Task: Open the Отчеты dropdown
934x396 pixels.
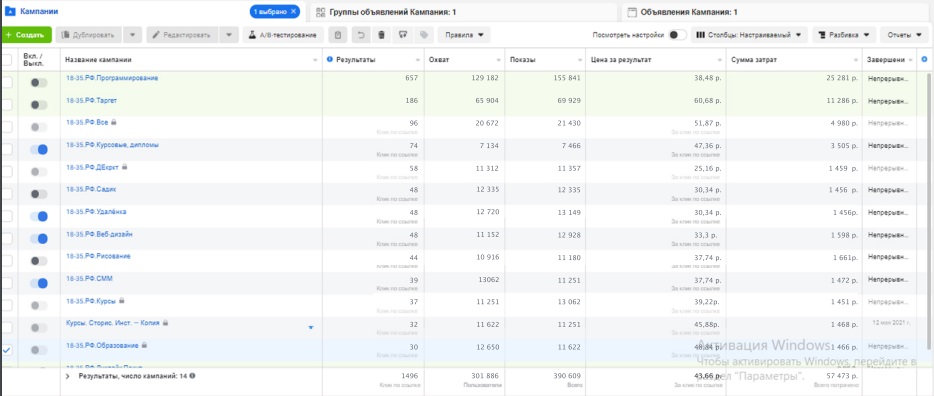Action: (904, 35)
